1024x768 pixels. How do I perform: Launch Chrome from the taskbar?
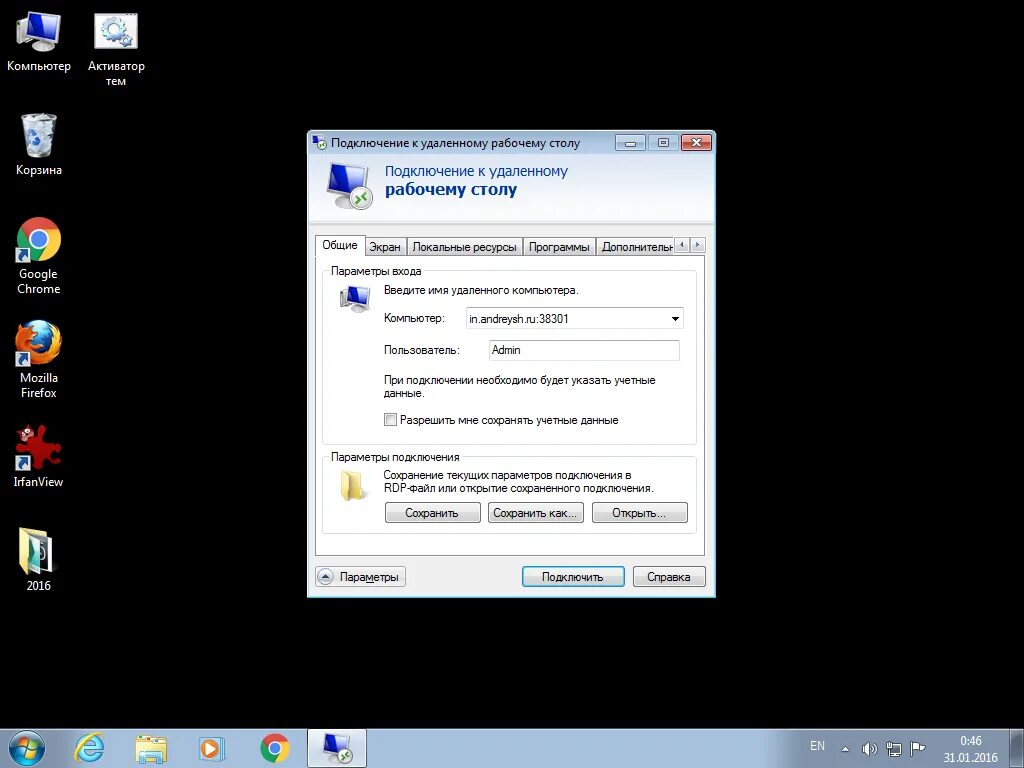pos(274,748)
